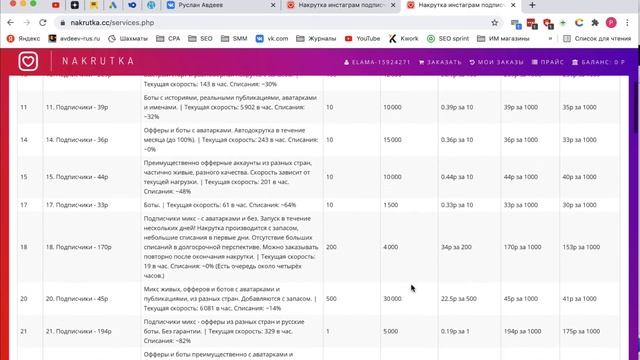Reload the nakrutka.cc page
This screenshot has width=640, height=360.
[43, 22]
